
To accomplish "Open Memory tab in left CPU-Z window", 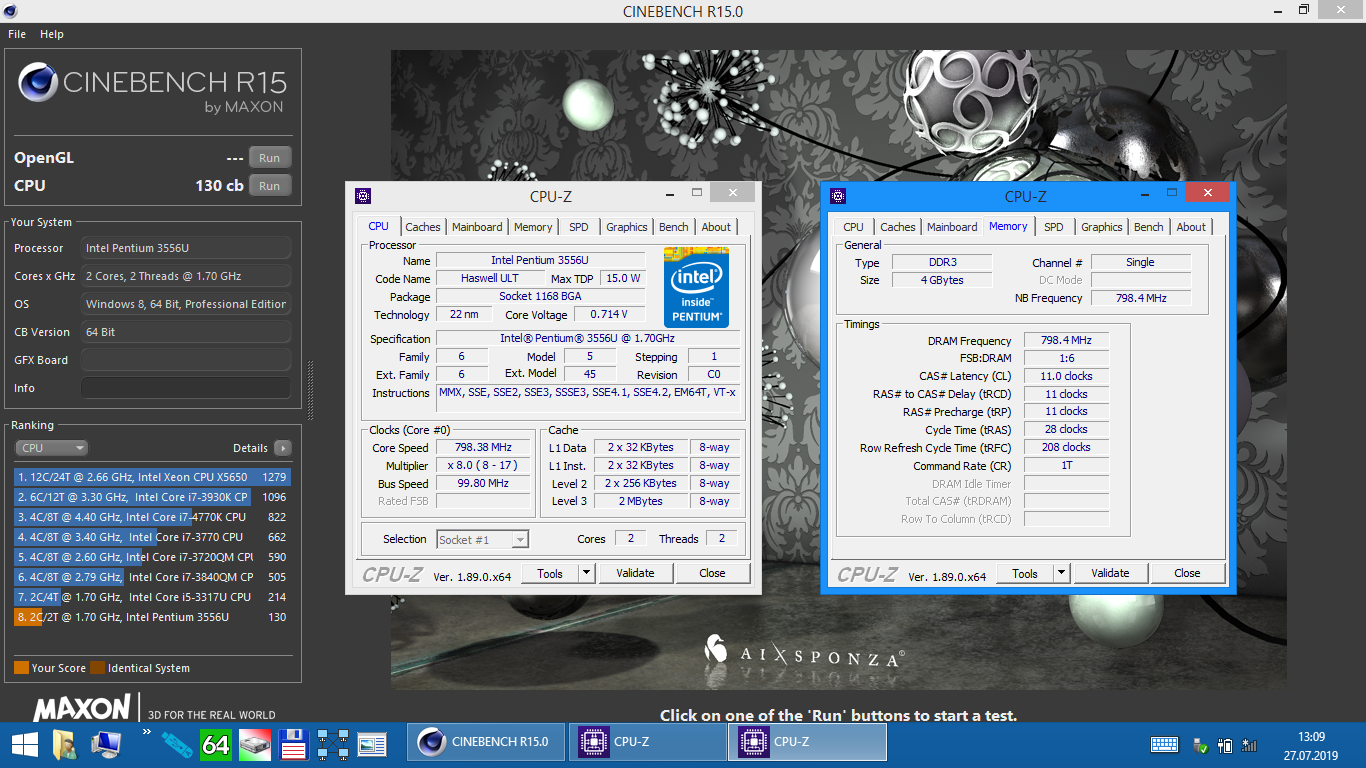I will [x=533, y=227].
